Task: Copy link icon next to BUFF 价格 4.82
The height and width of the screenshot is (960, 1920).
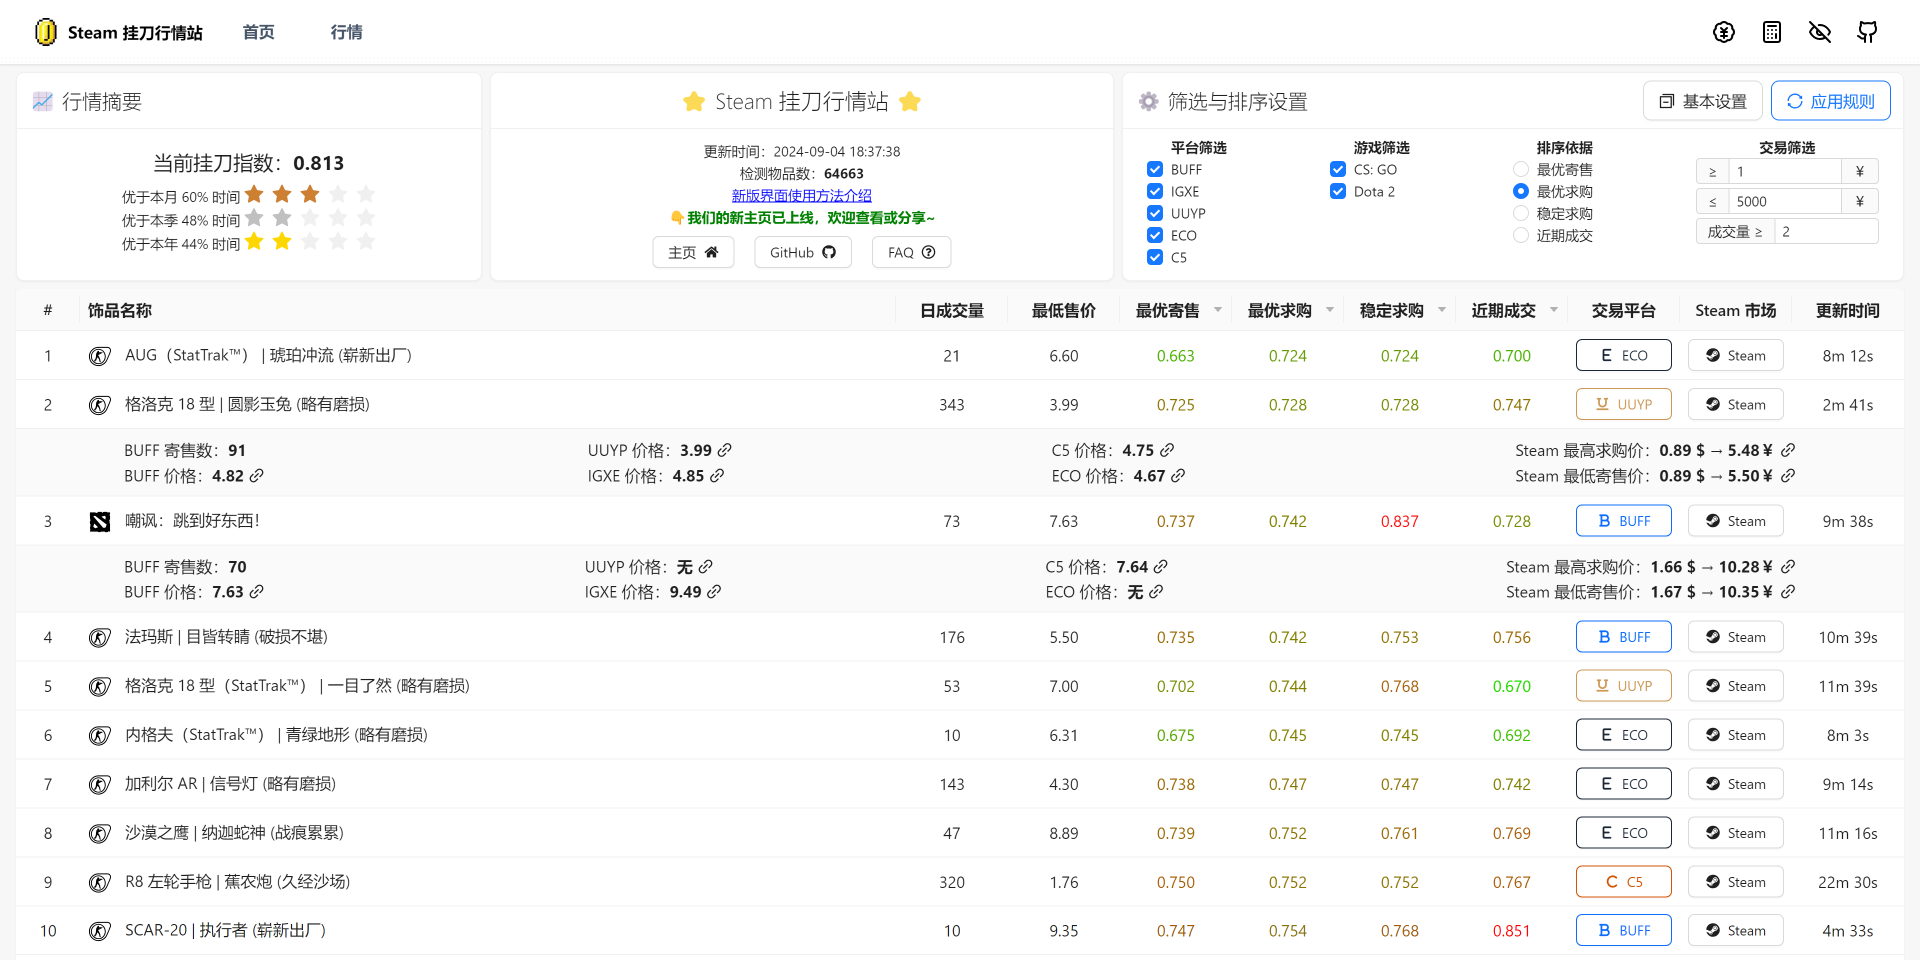Action: (x=257, y=476)
